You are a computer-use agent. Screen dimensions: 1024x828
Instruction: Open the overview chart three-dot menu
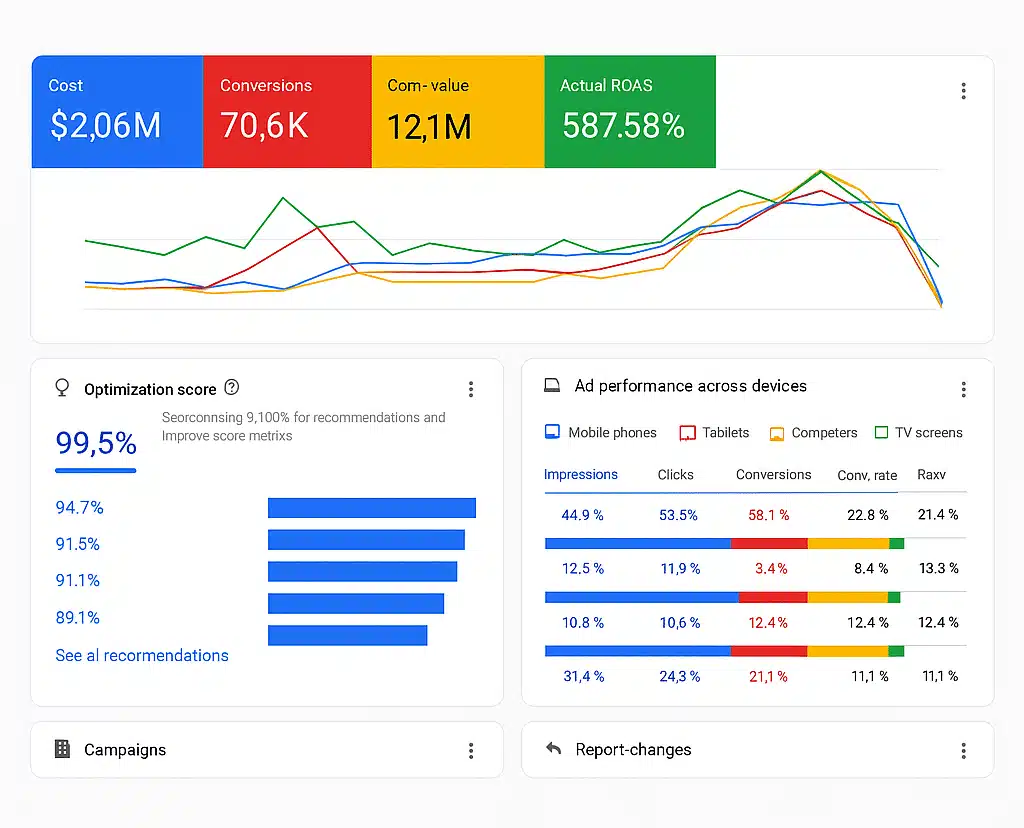pyautogui.click(x=963, y=91)
